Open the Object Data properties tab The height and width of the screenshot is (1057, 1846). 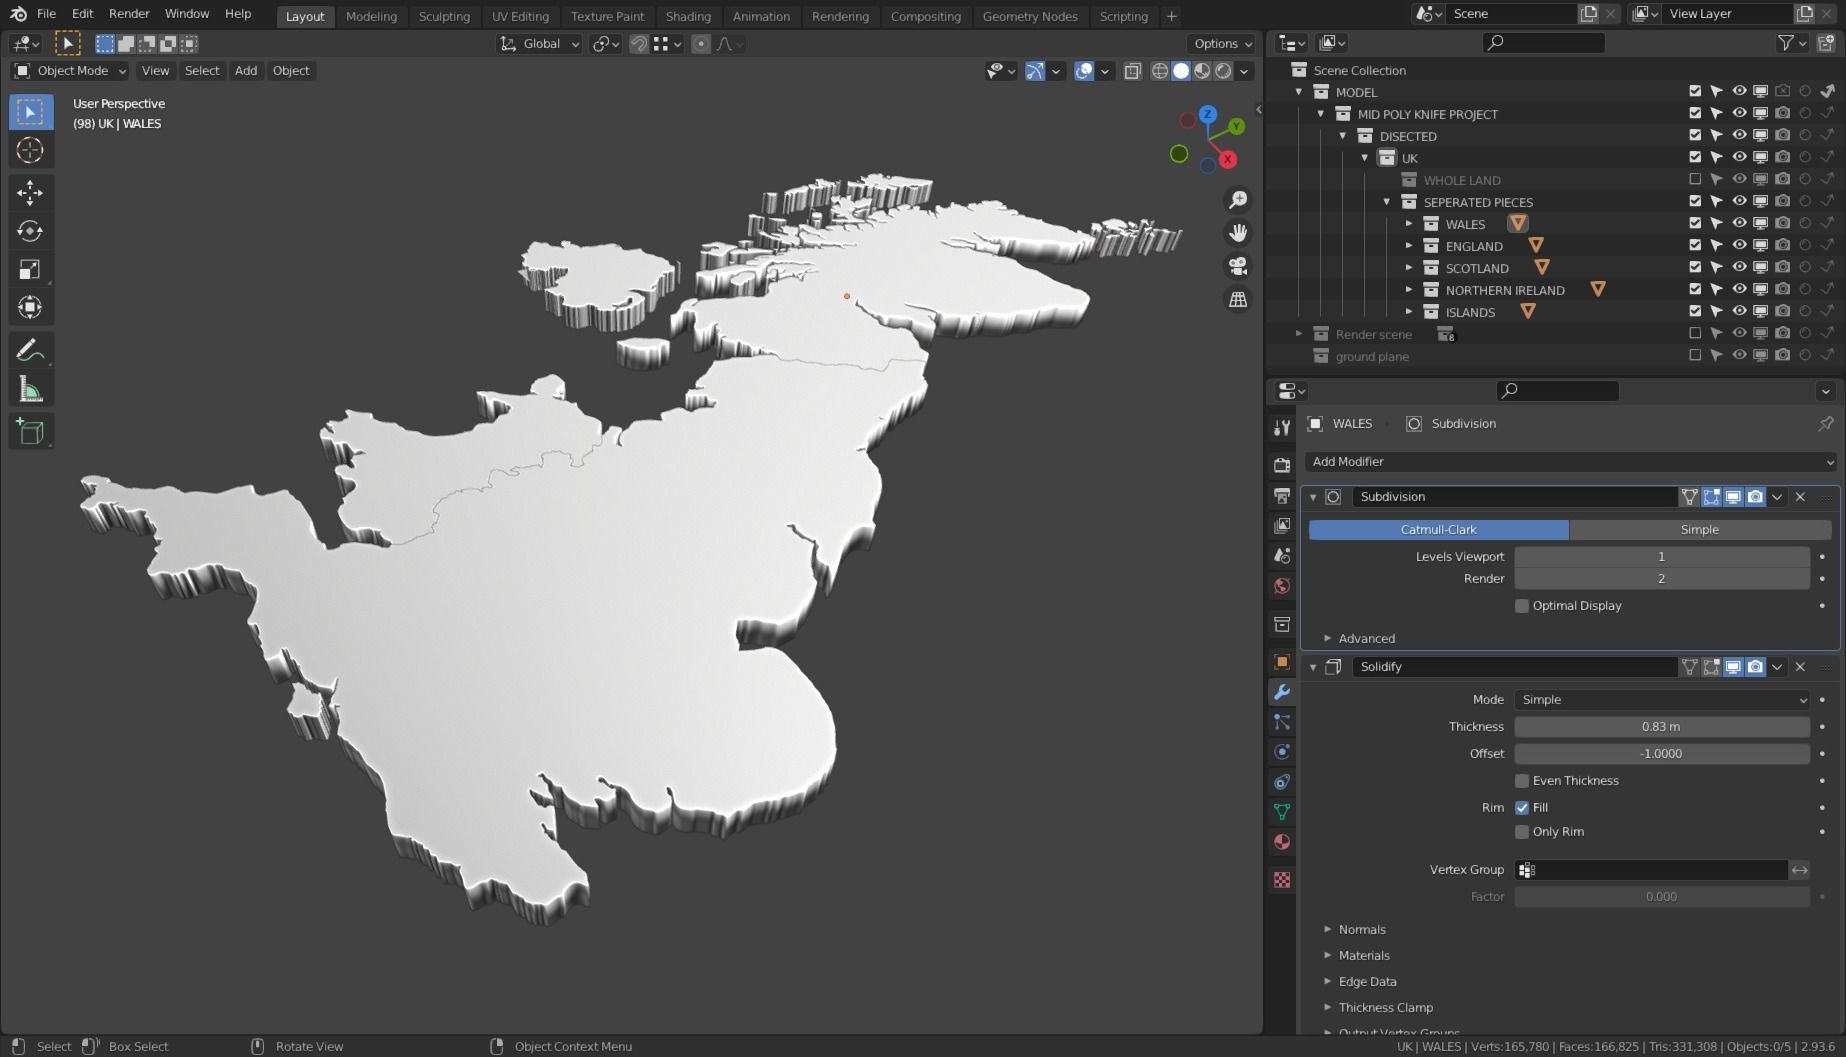1282,812
